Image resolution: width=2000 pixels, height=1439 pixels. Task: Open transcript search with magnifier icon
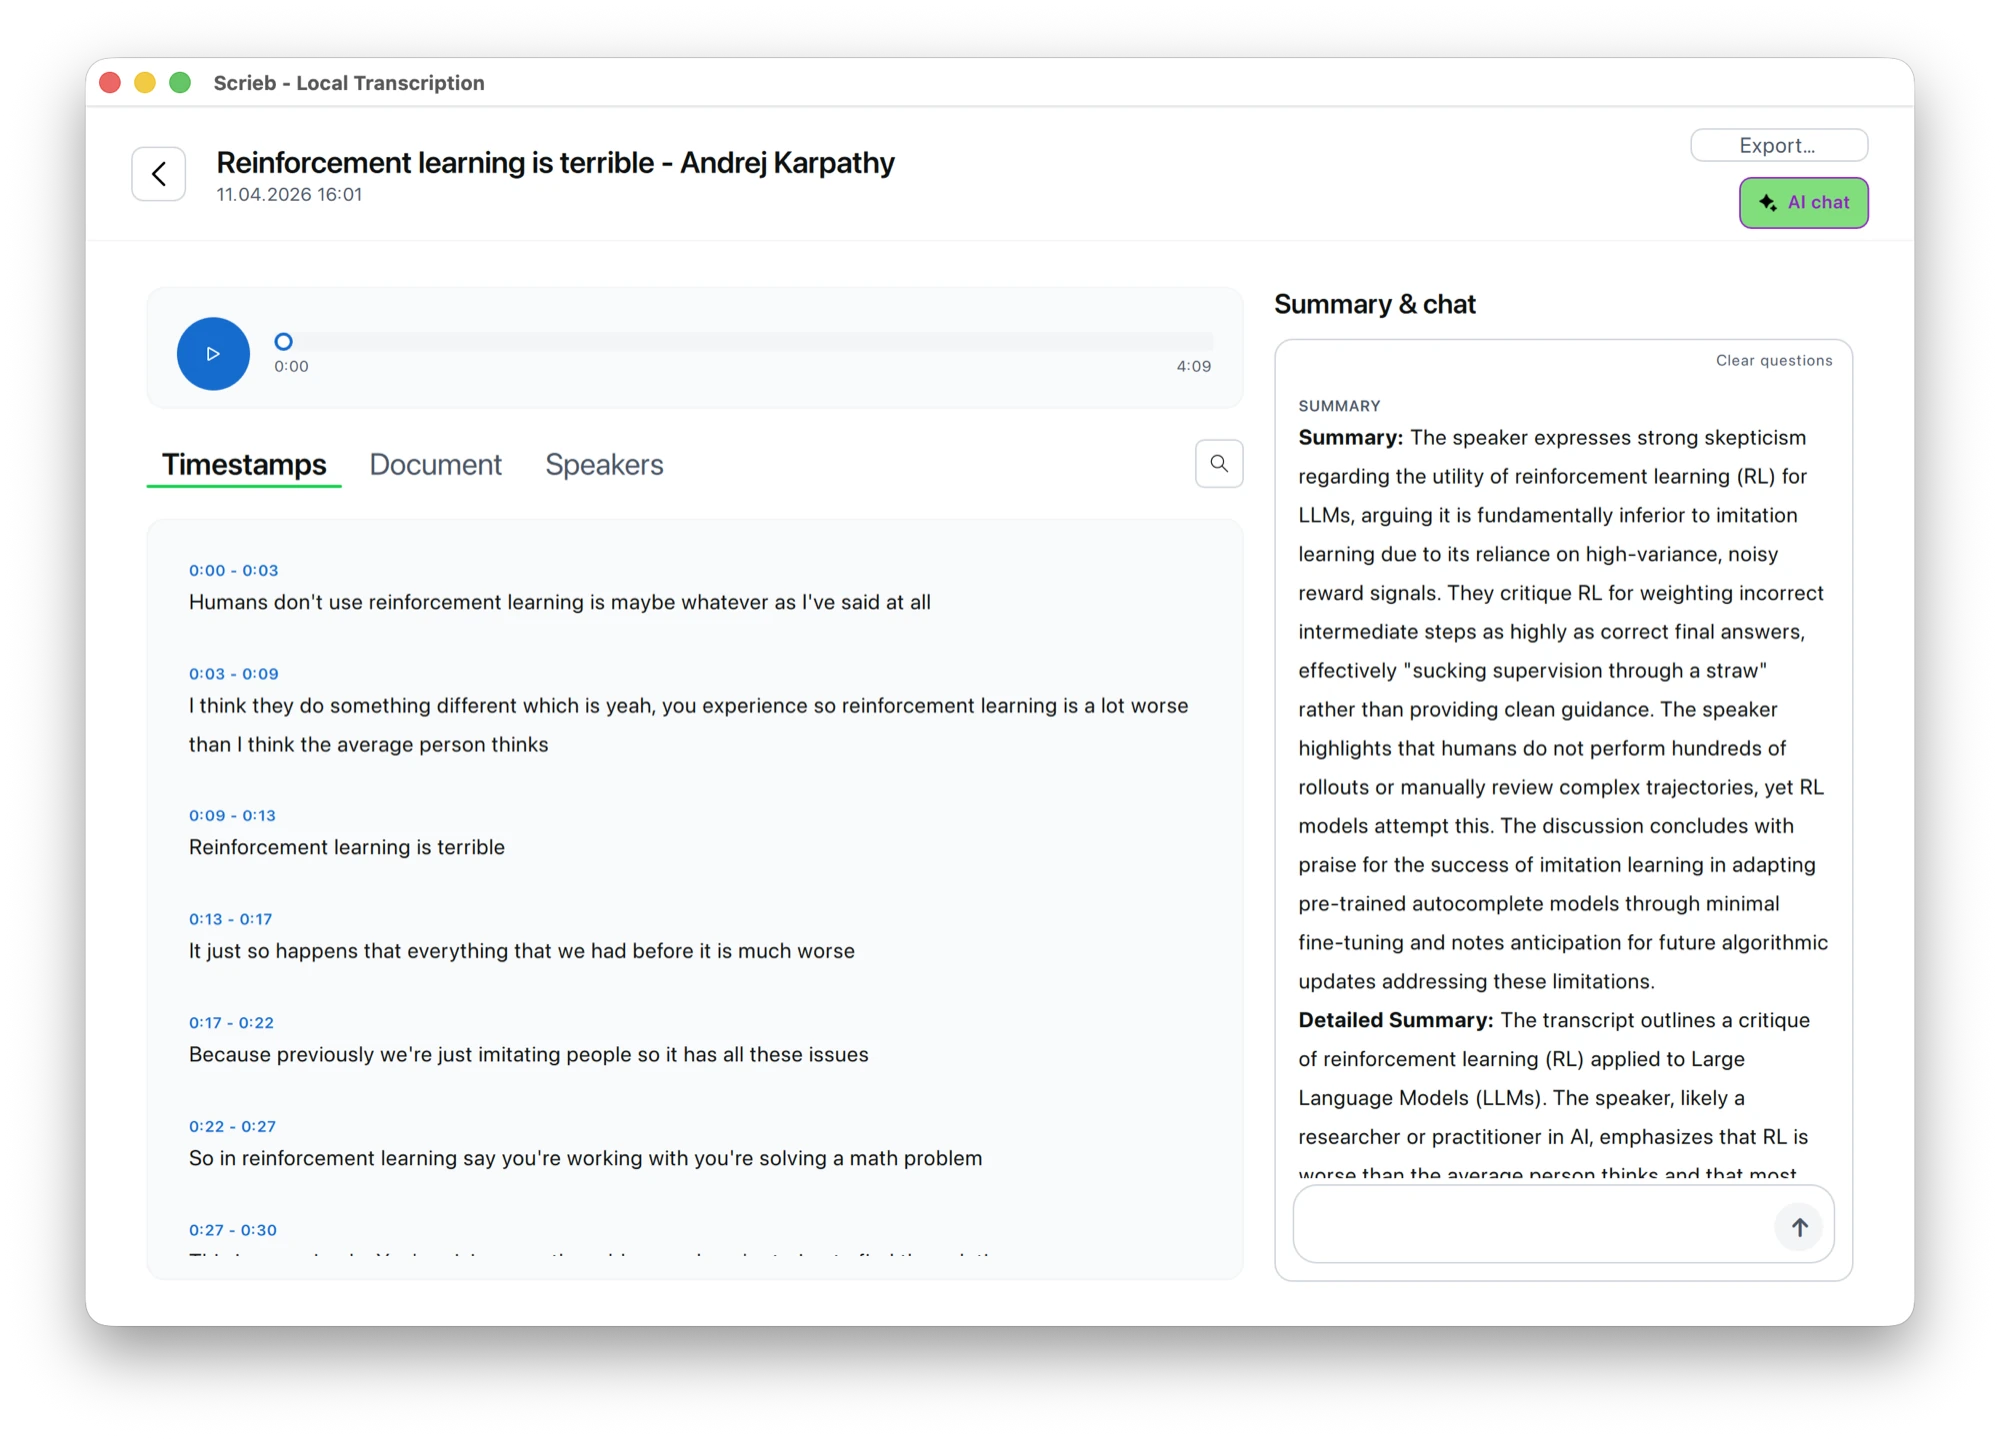click(1219, 463)
